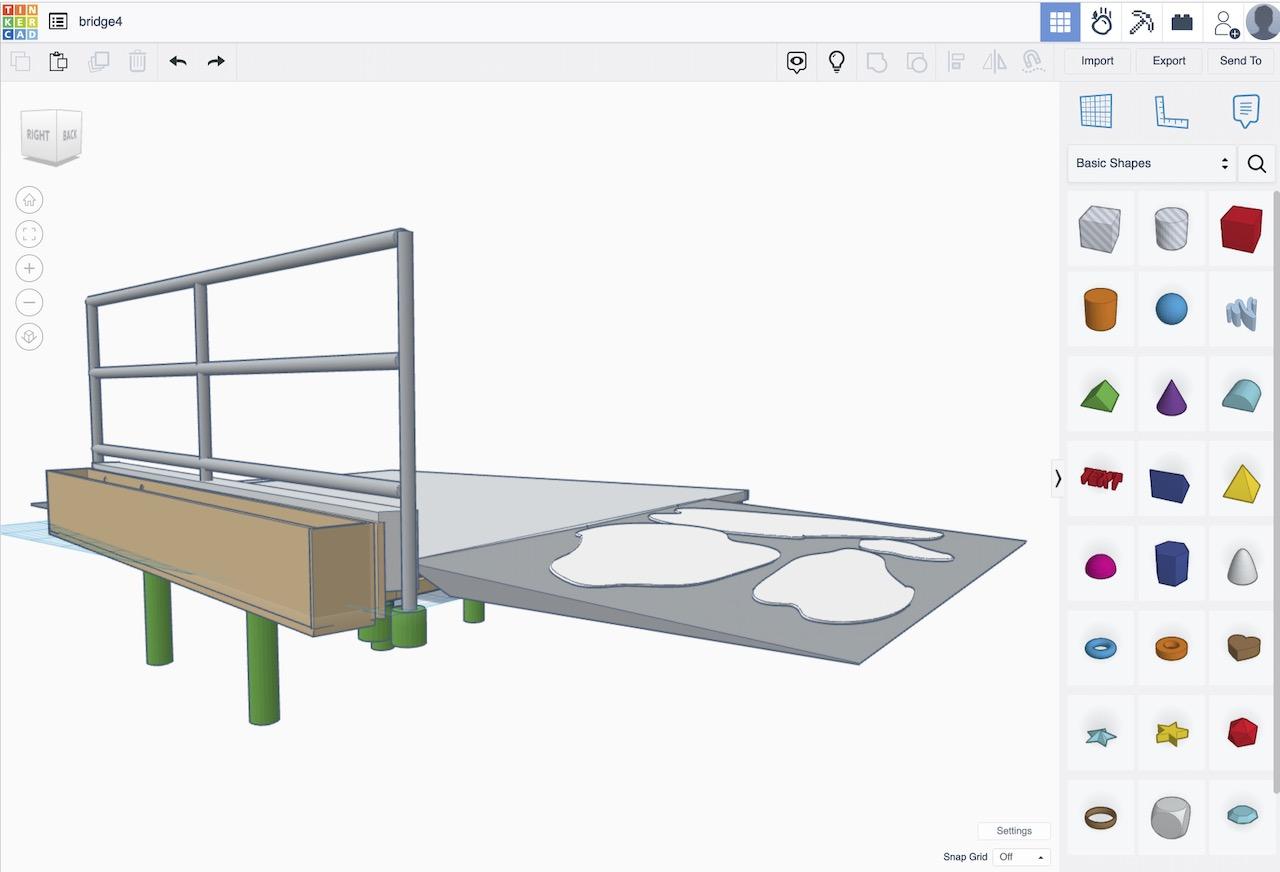Open the user profile avatar
The width and height of the screenshot is (1280, 872).
click(x=1263, y=21)
